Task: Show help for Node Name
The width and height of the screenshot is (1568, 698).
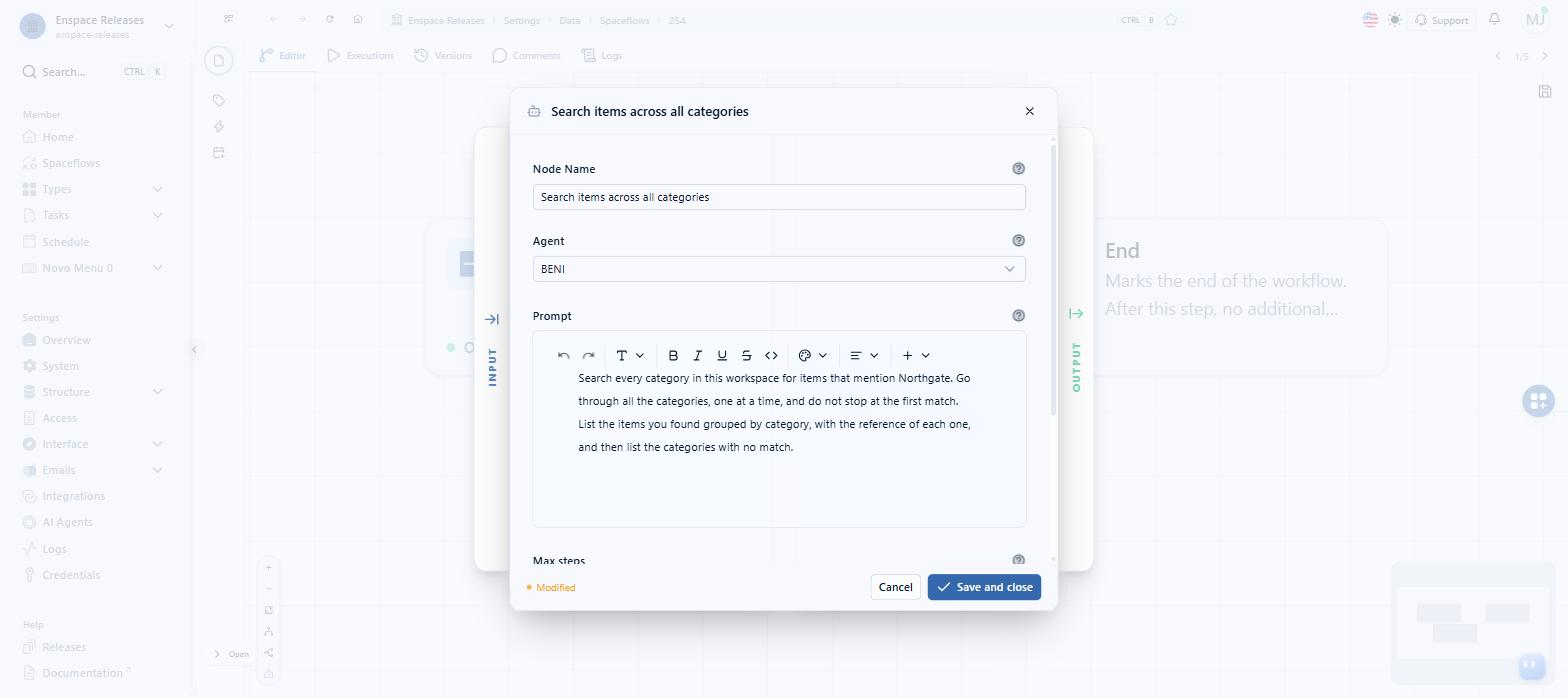Action: point(1019,169)
